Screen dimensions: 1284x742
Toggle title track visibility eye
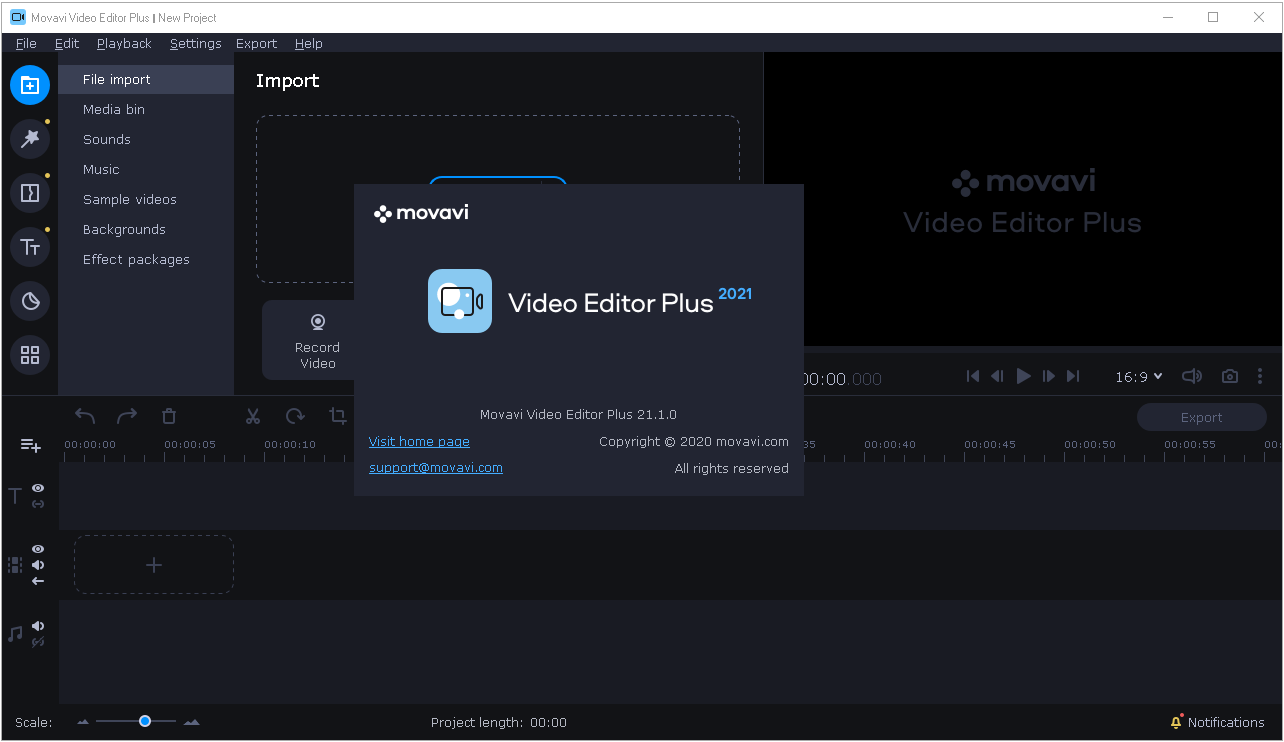(38, 488)
